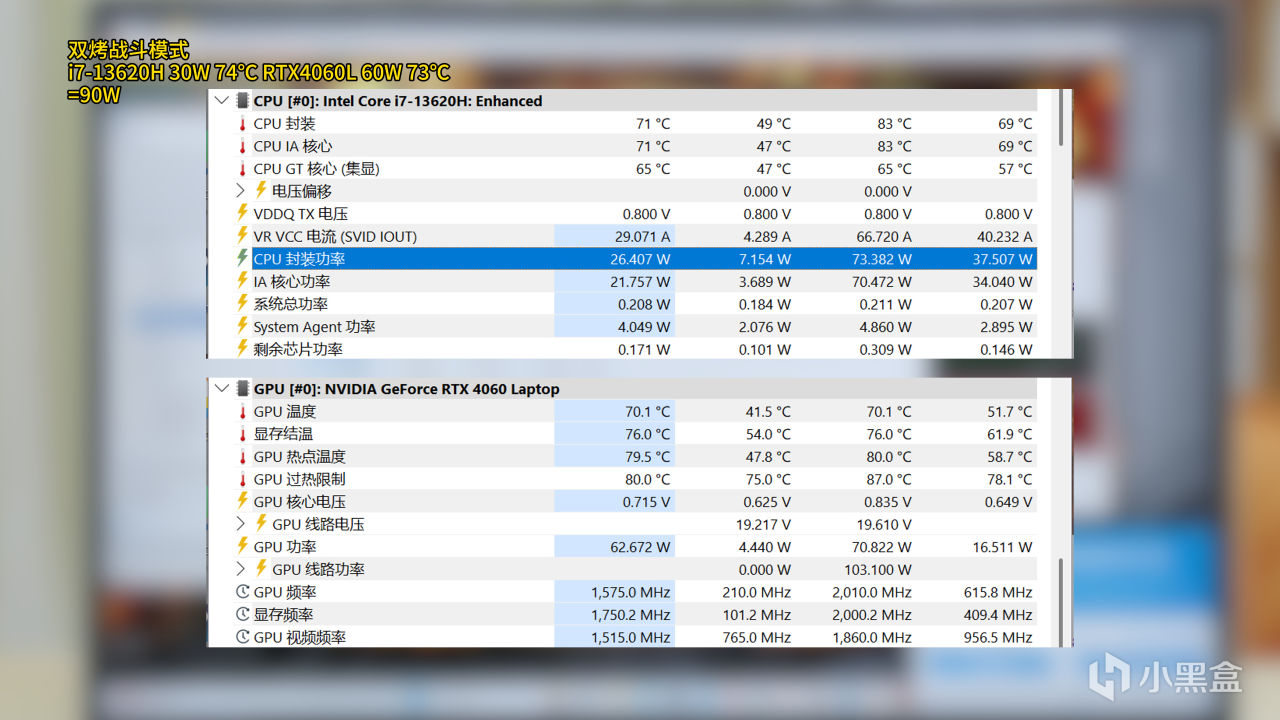Image resolution: width=1280 pixels, height=720 pixels.
Task: Click the clock icon for 显存频率
Action: [242, 615]
